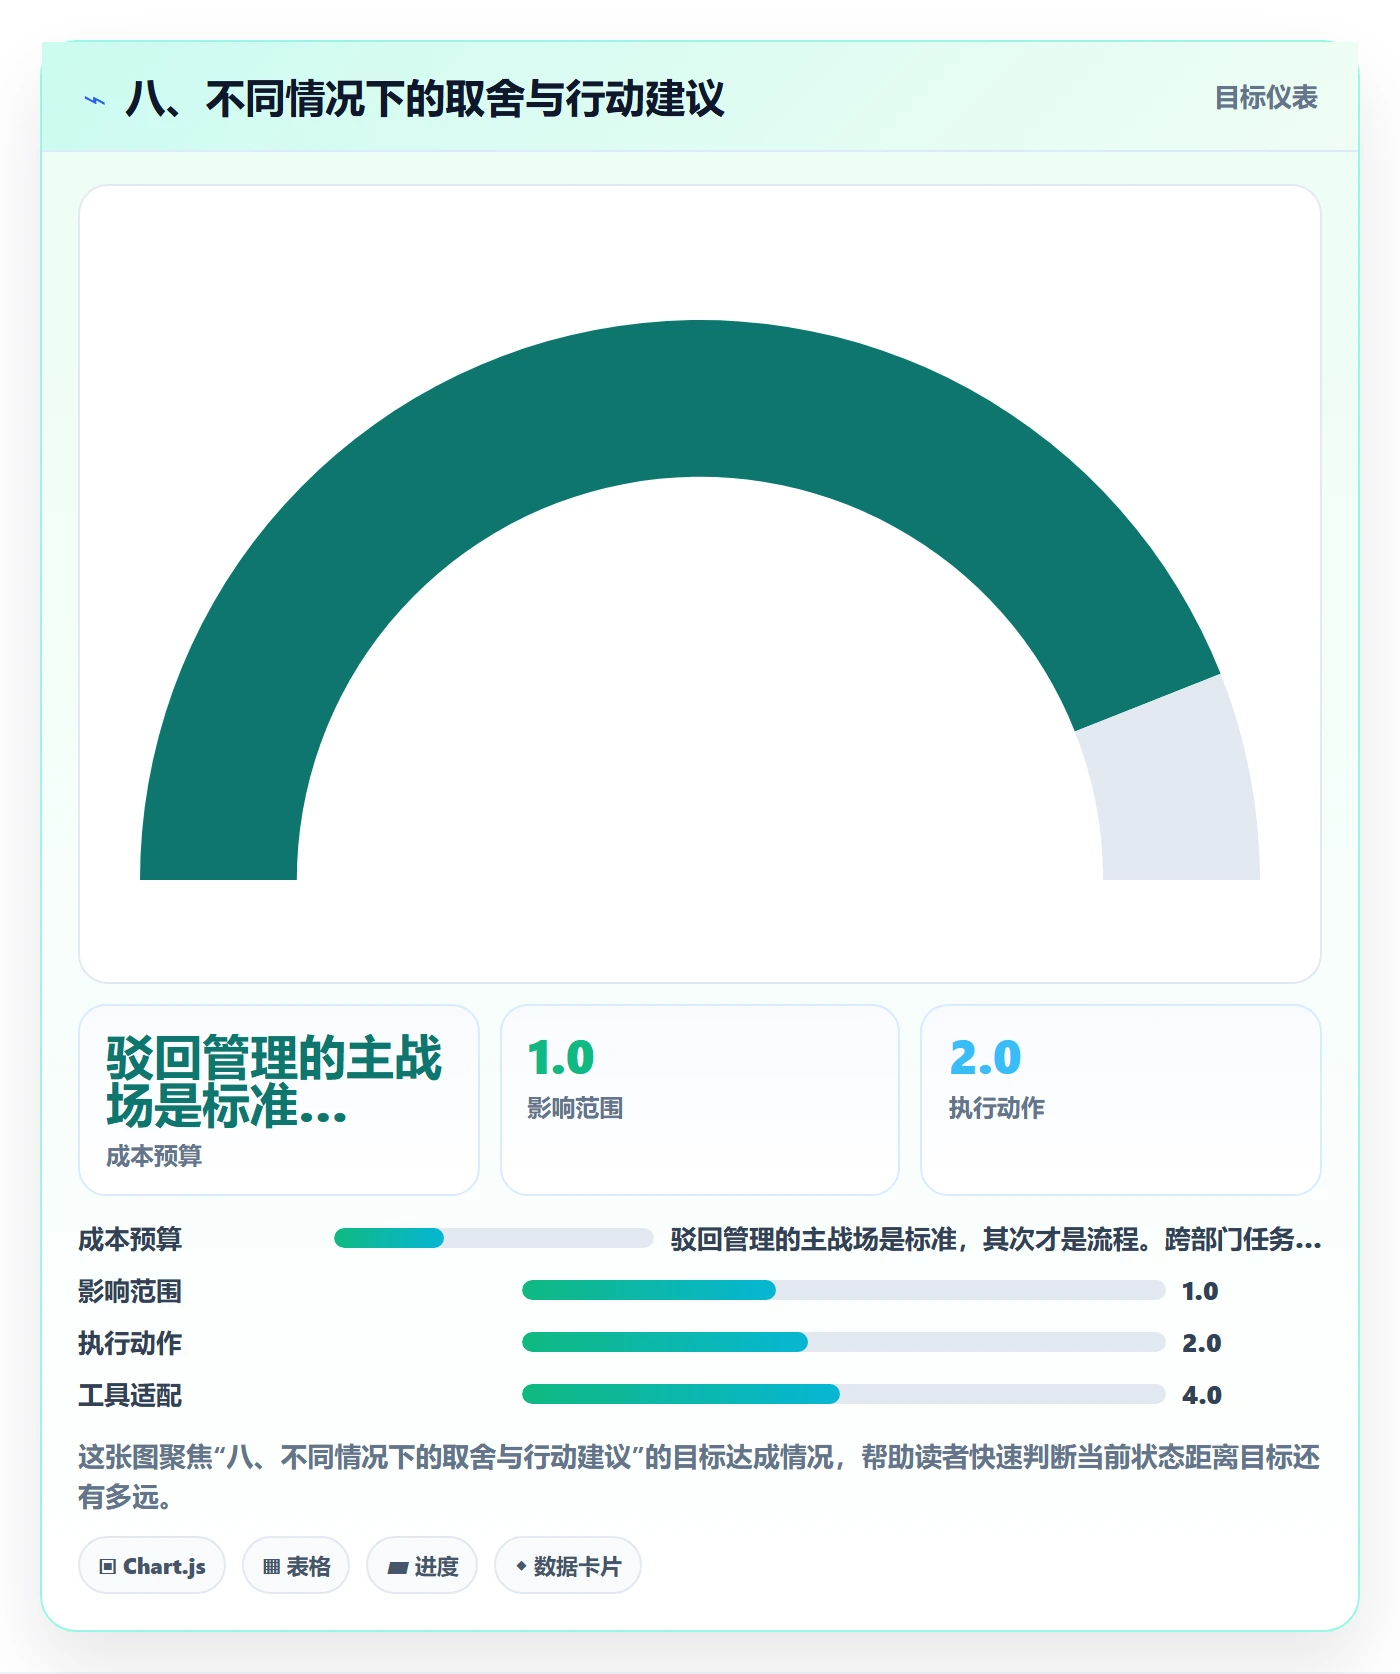Viewport: 1400px width, 1674px height.
Task: Click the diamond icon in 数据卡片 tag
Action: pos(521,1566)
